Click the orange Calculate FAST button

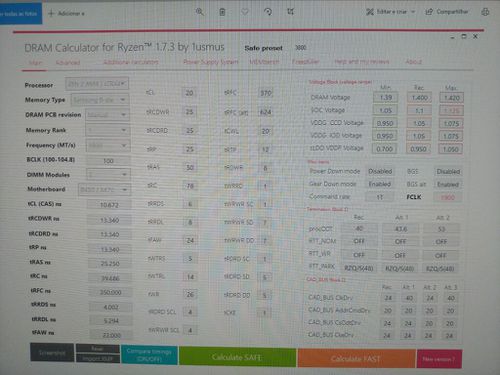click(x=356, y=359)
